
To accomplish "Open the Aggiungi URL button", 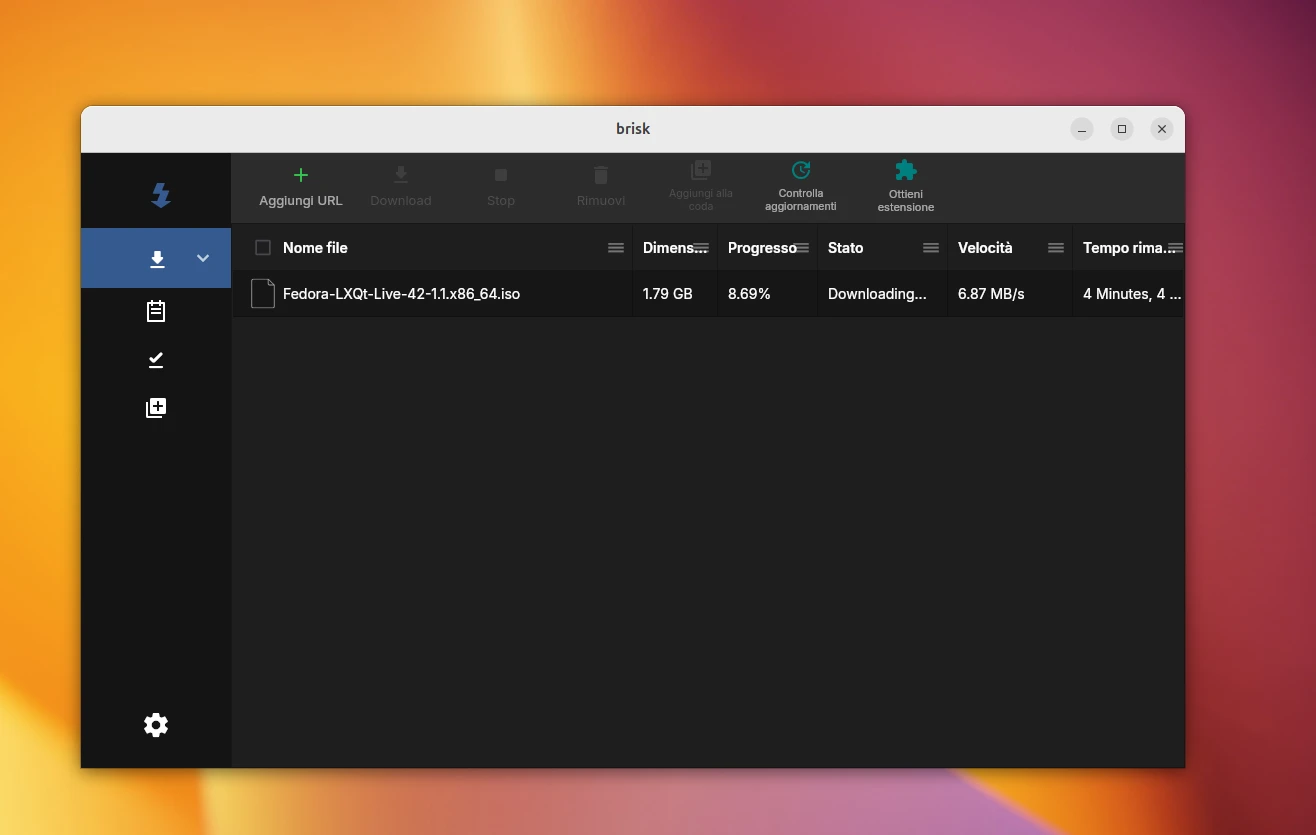I will click(x=300, y=187).
